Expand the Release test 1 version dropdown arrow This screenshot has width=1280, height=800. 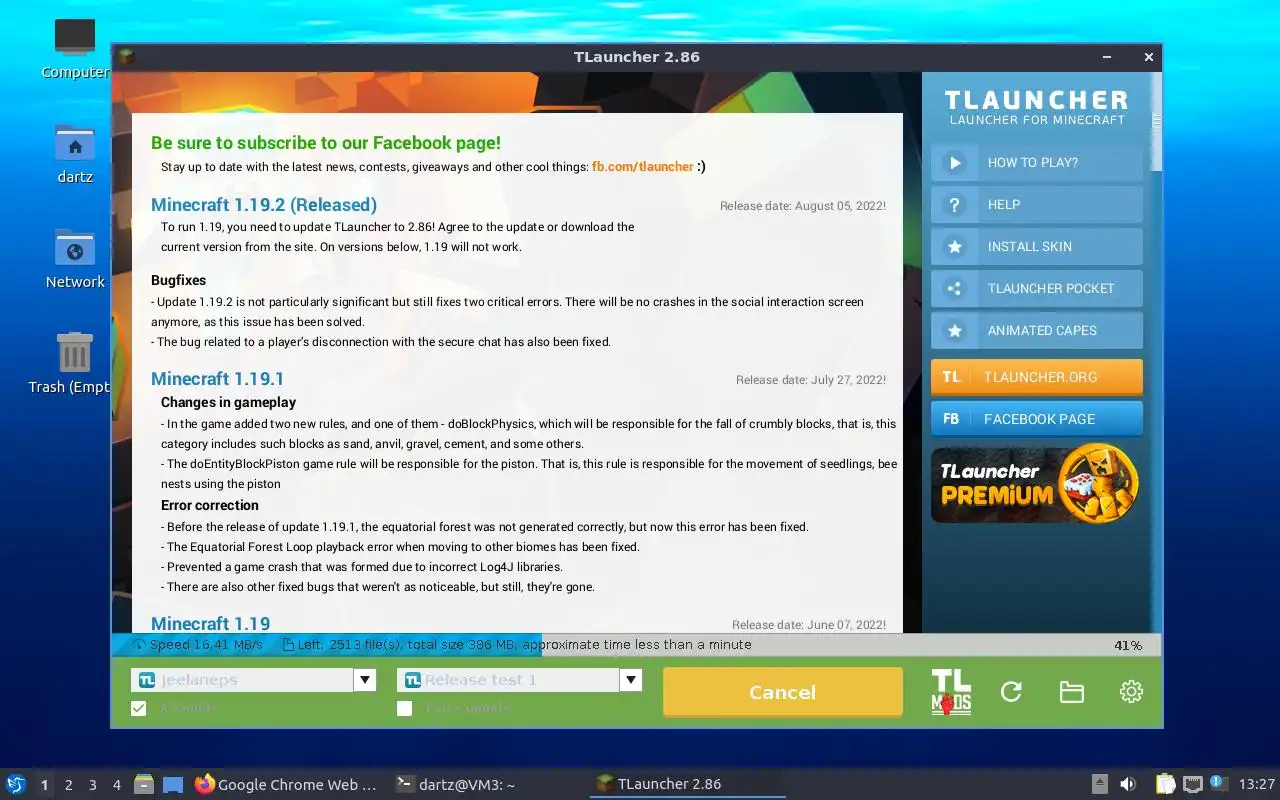[631, 680]
